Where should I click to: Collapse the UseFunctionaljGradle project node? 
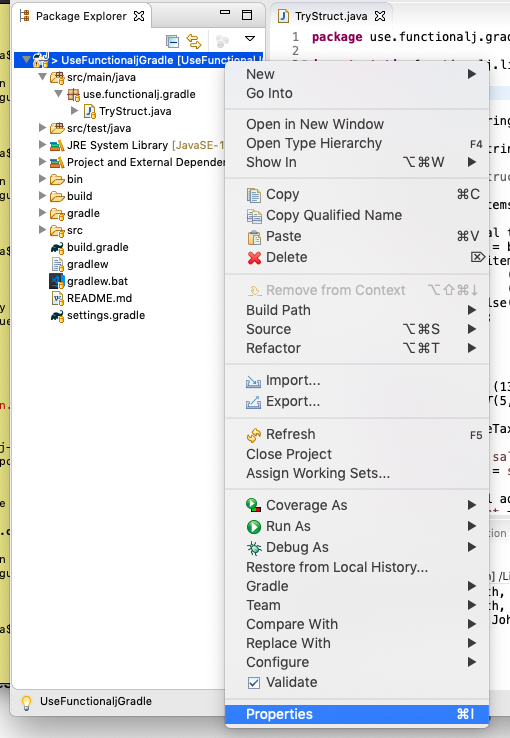point(26,60)
